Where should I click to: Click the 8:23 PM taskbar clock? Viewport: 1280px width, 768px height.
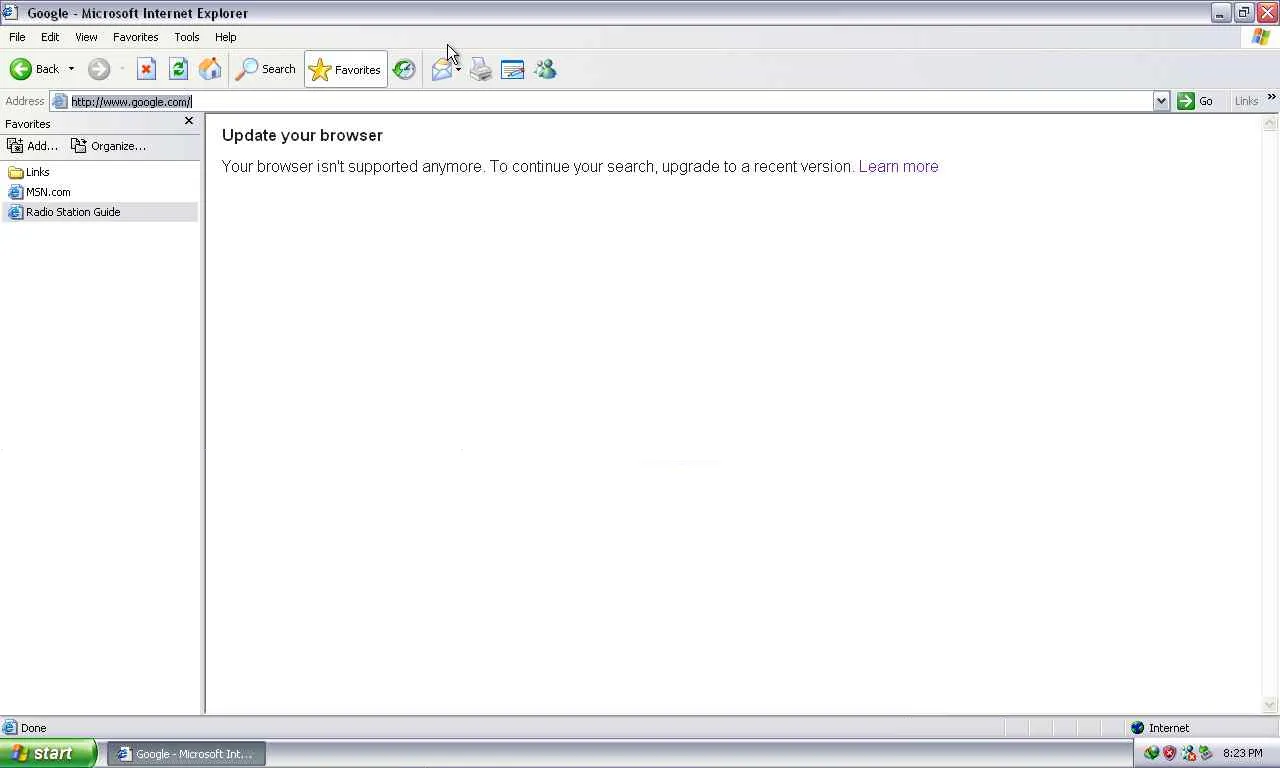click(x=1242, y=754)
